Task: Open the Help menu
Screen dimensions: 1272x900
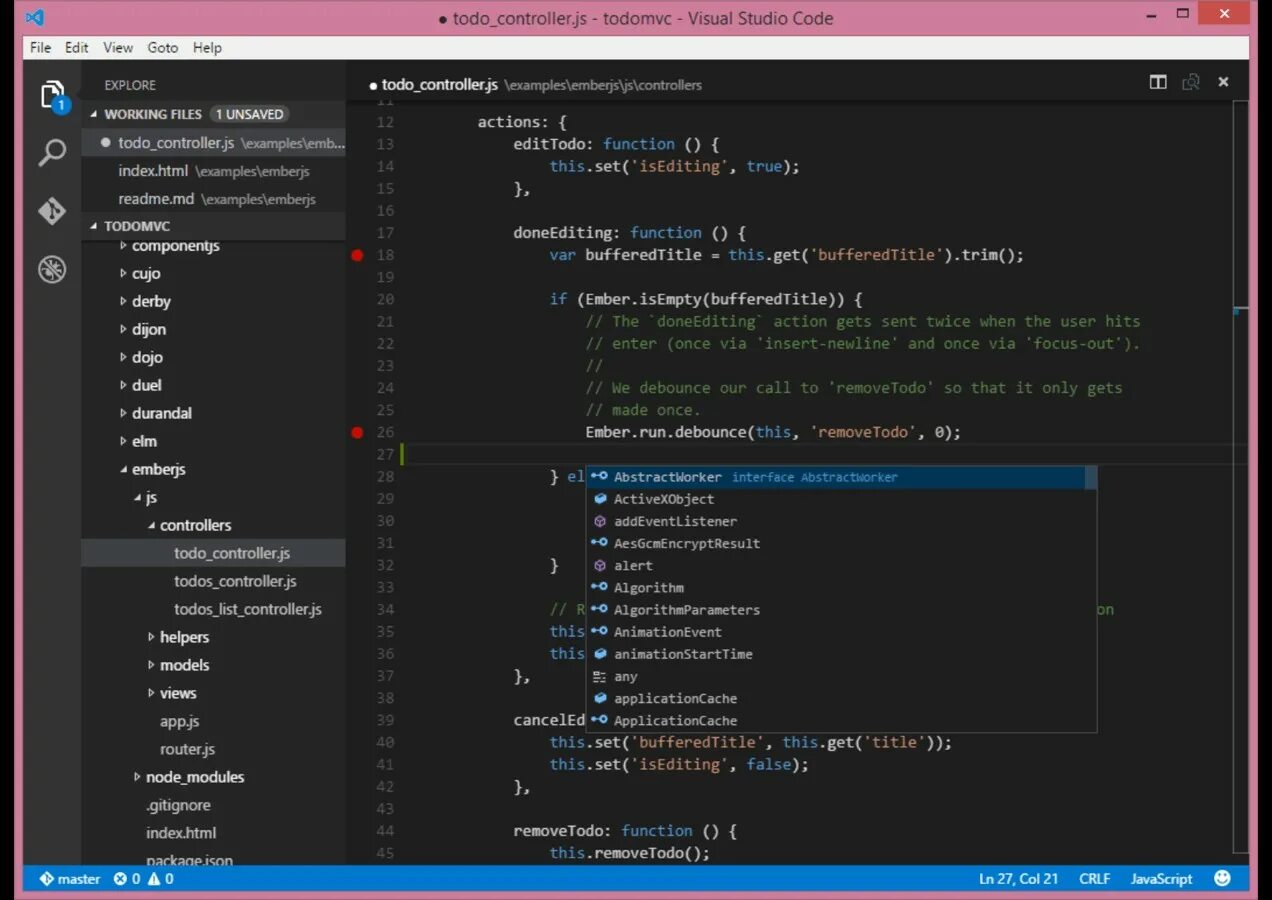Action: 207,47
